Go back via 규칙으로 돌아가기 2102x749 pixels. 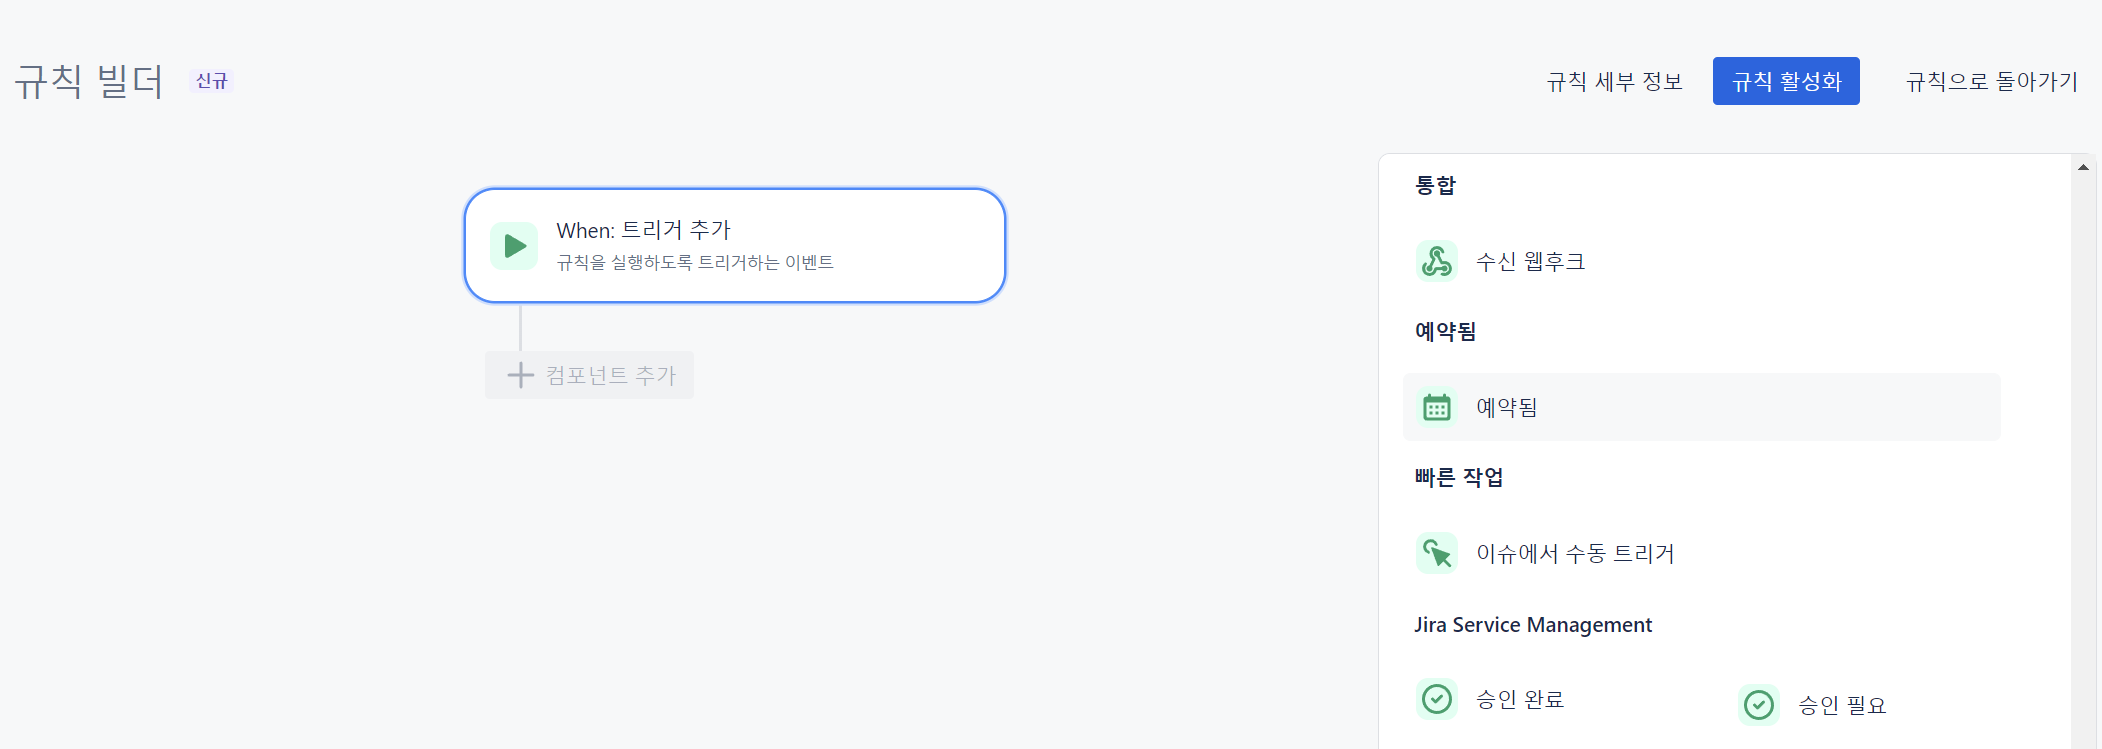pyautogui.click(x=1992, y=81)
